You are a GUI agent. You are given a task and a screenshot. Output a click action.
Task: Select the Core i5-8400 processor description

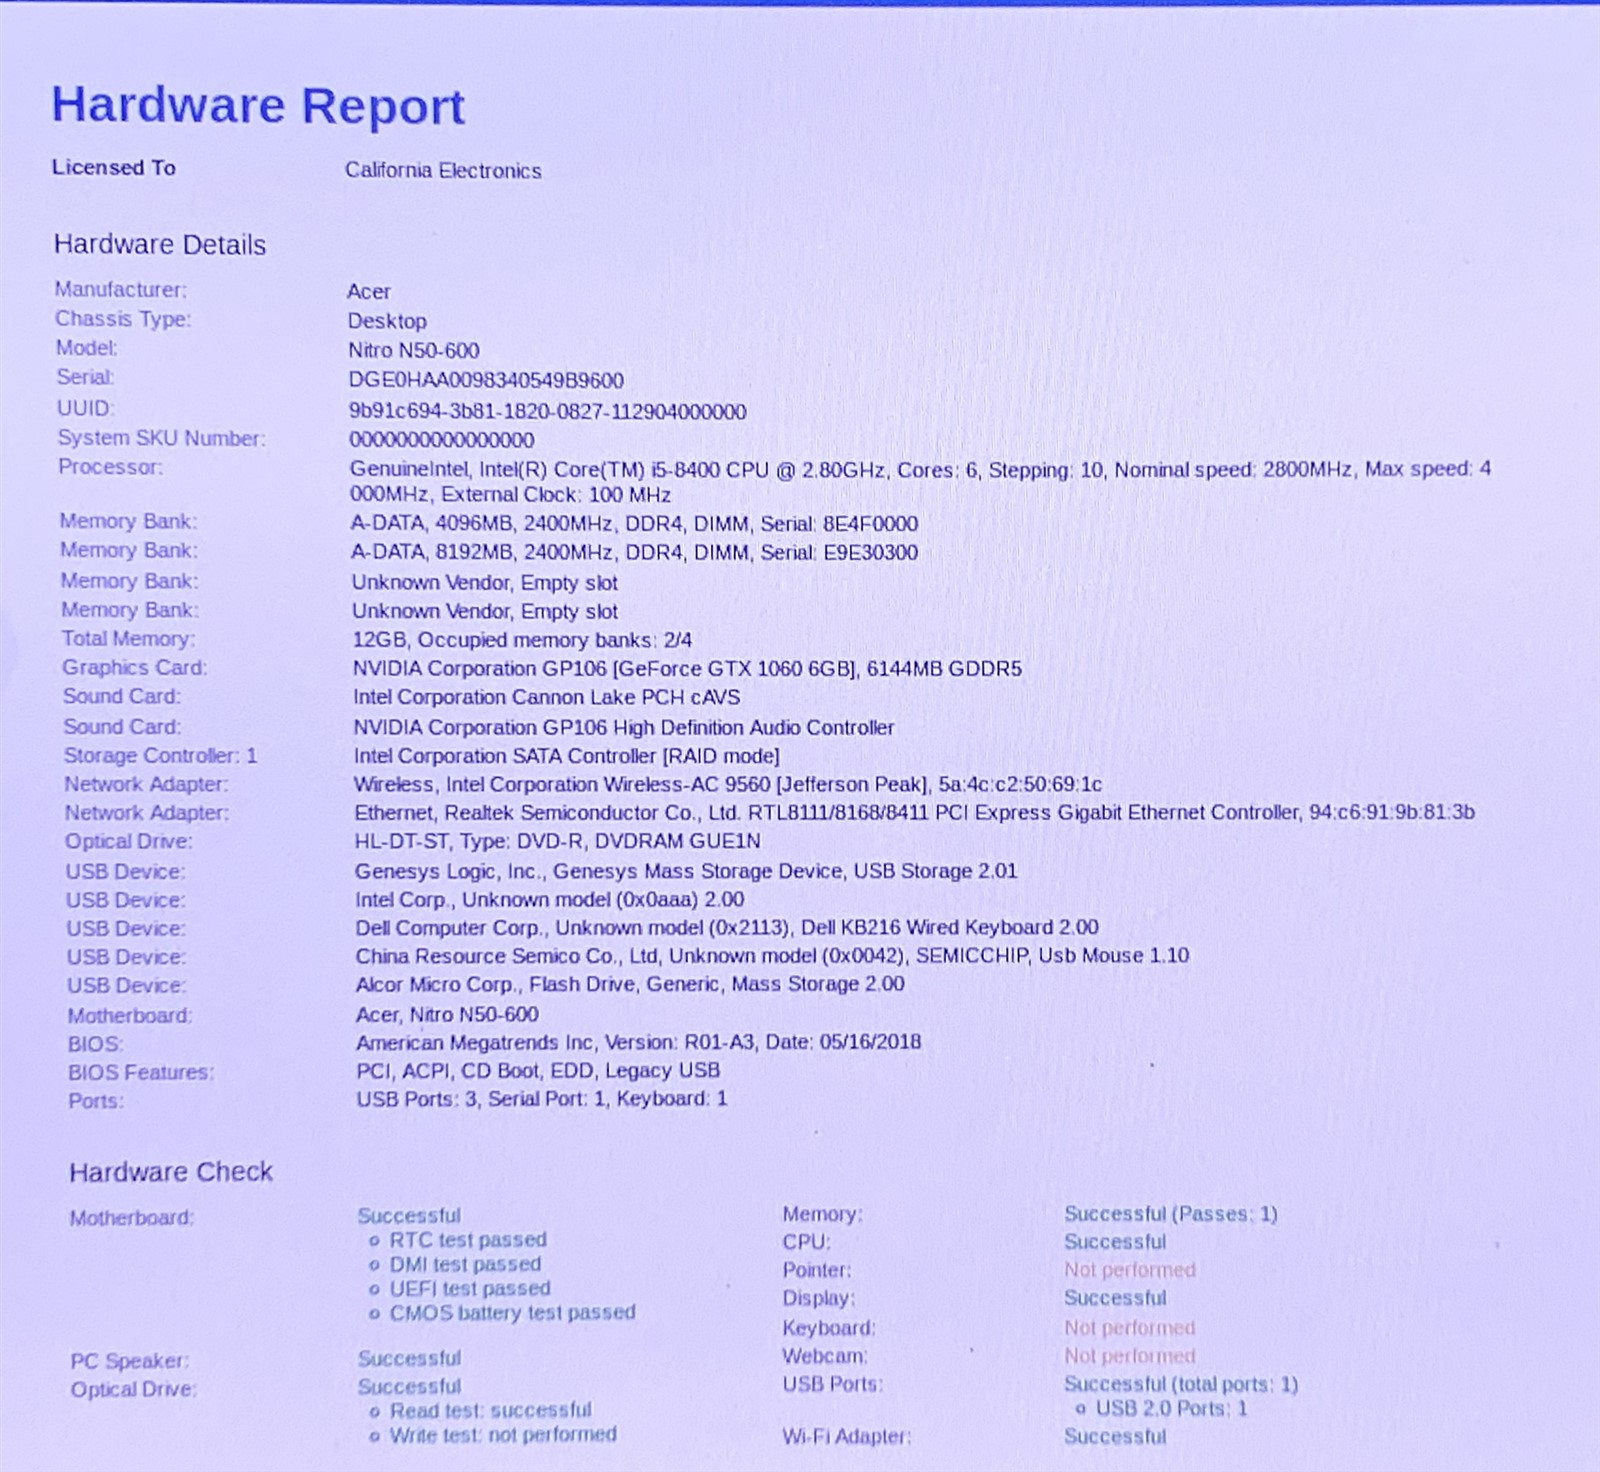click(920, 481)
